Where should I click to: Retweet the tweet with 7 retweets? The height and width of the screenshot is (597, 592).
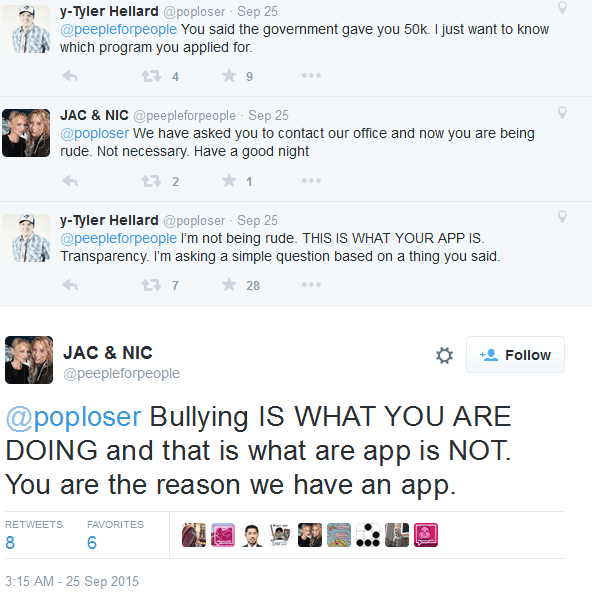point(152,285)
